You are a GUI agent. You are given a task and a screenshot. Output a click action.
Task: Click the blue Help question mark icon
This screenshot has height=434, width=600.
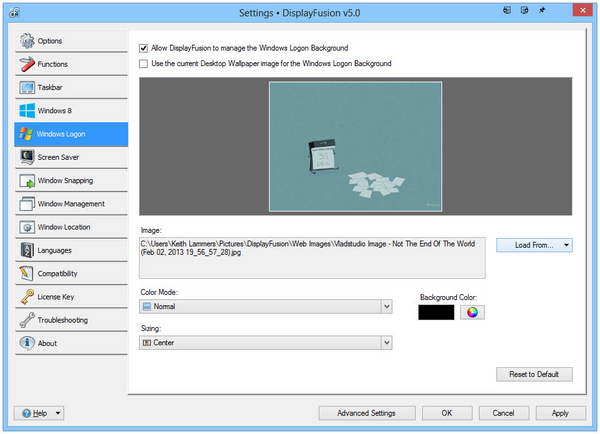26,413
